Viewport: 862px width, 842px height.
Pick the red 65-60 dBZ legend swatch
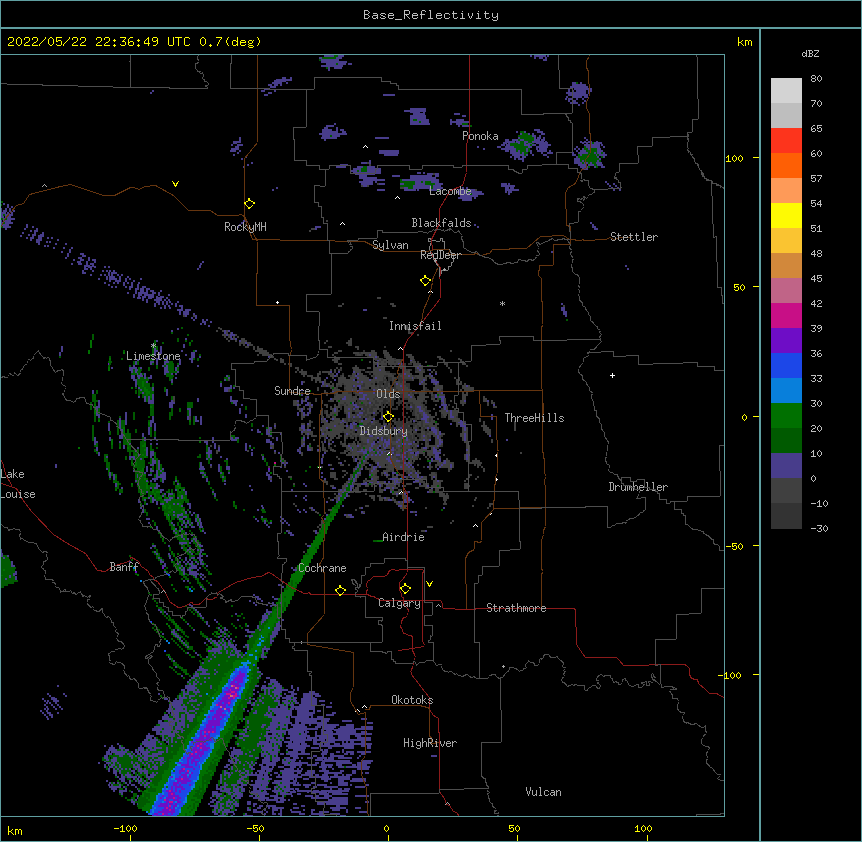click(x=786, y=140)
